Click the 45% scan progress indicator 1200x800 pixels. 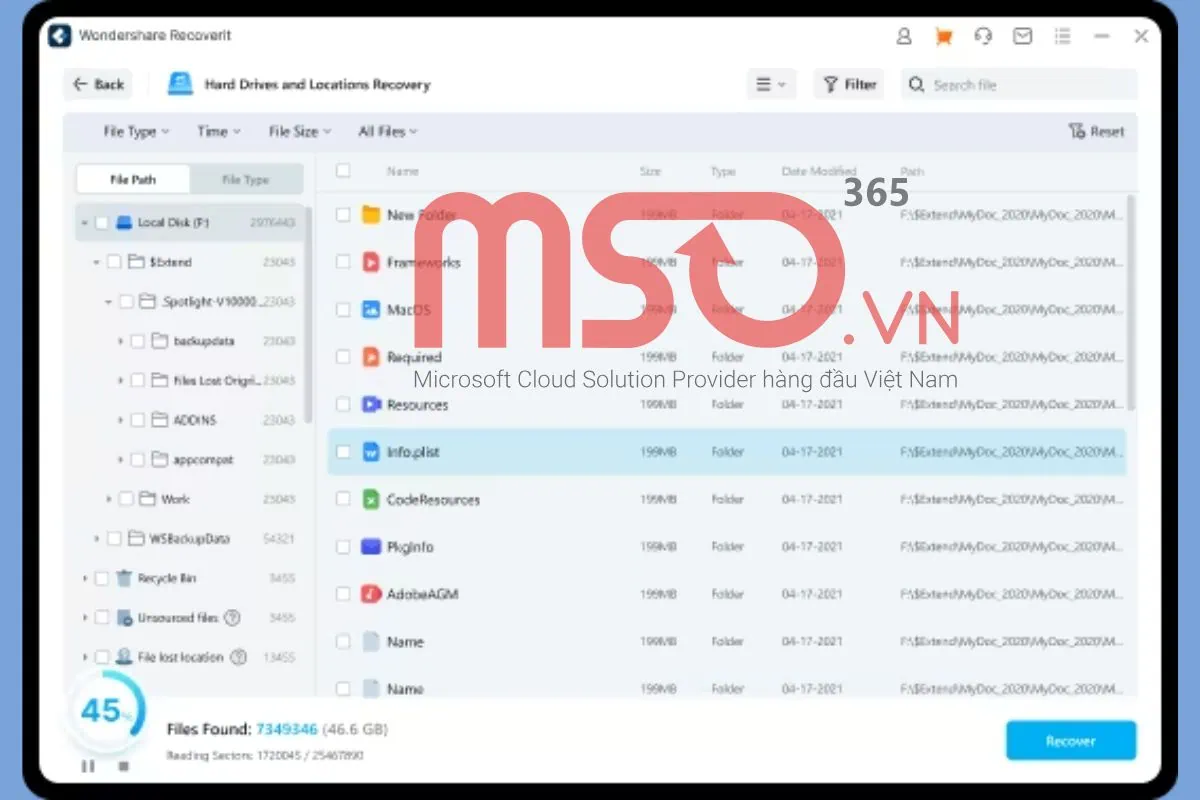(x=105, y=712)
